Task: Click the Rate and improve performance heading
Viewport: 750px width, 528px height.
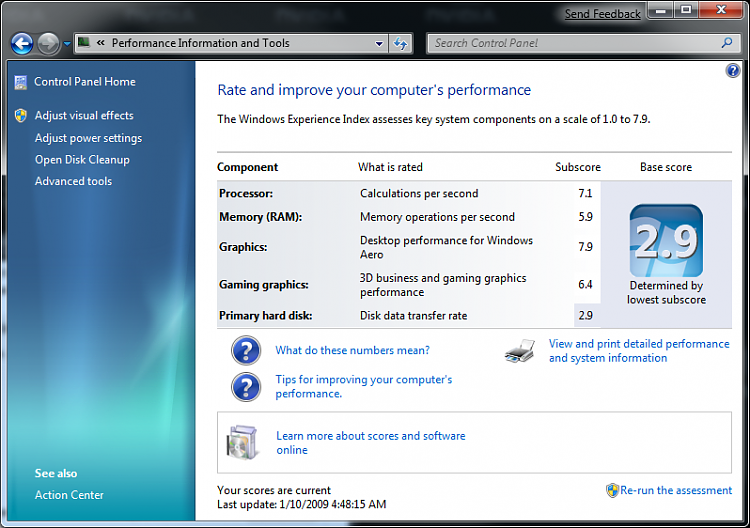Action: pyautogui.click(x=374, y=90)
